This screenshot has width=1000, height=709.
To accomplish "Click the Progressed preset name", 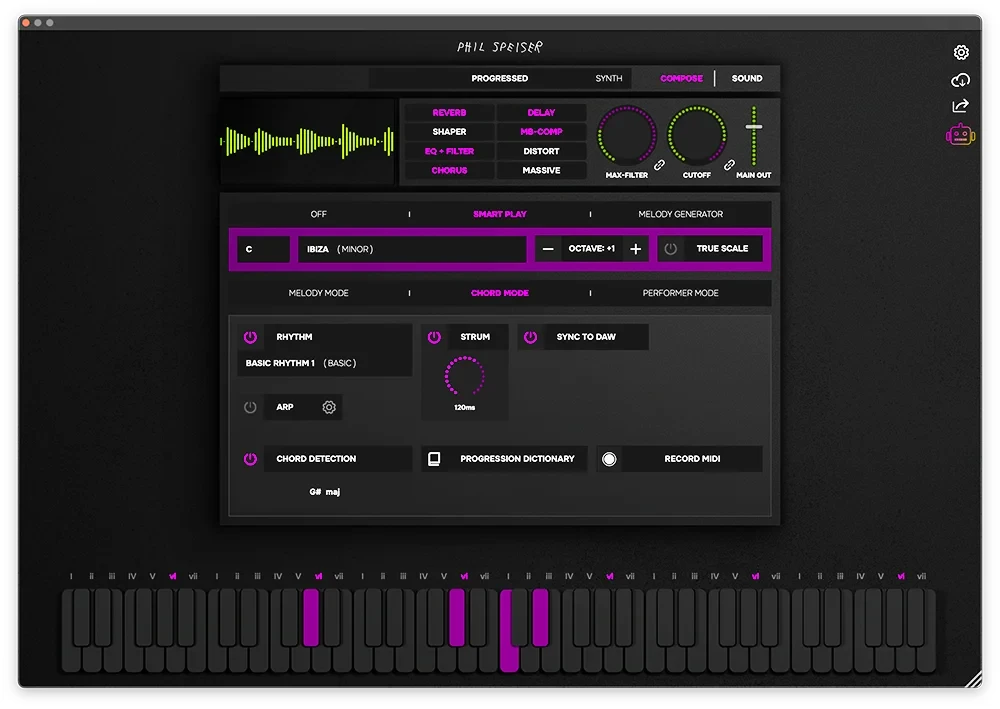I will click(x=499, y=78).
